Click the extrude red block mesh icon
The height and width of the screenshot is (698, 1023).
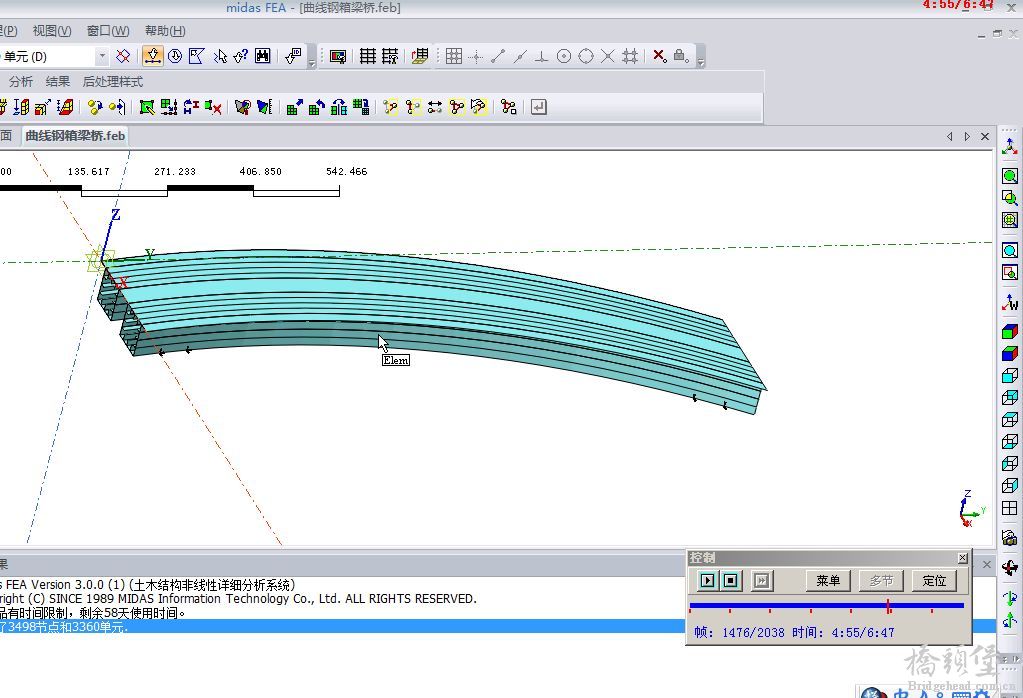pyautogui.click(x=65, y=107)
